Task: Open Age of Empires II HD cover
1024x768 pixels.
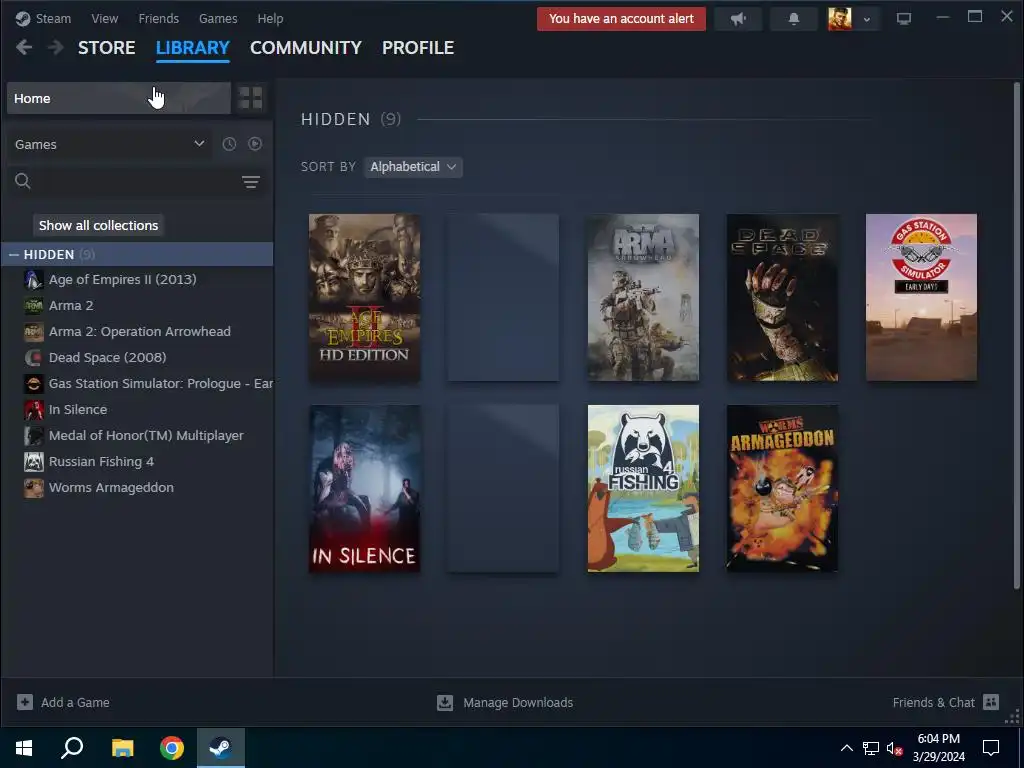Action: [364, 297]
